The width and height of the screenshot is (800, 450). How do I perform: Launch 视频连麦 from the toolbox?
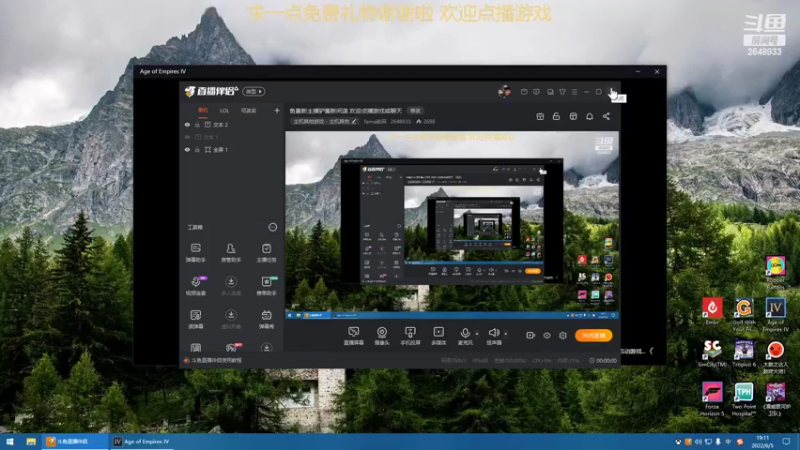195,286
